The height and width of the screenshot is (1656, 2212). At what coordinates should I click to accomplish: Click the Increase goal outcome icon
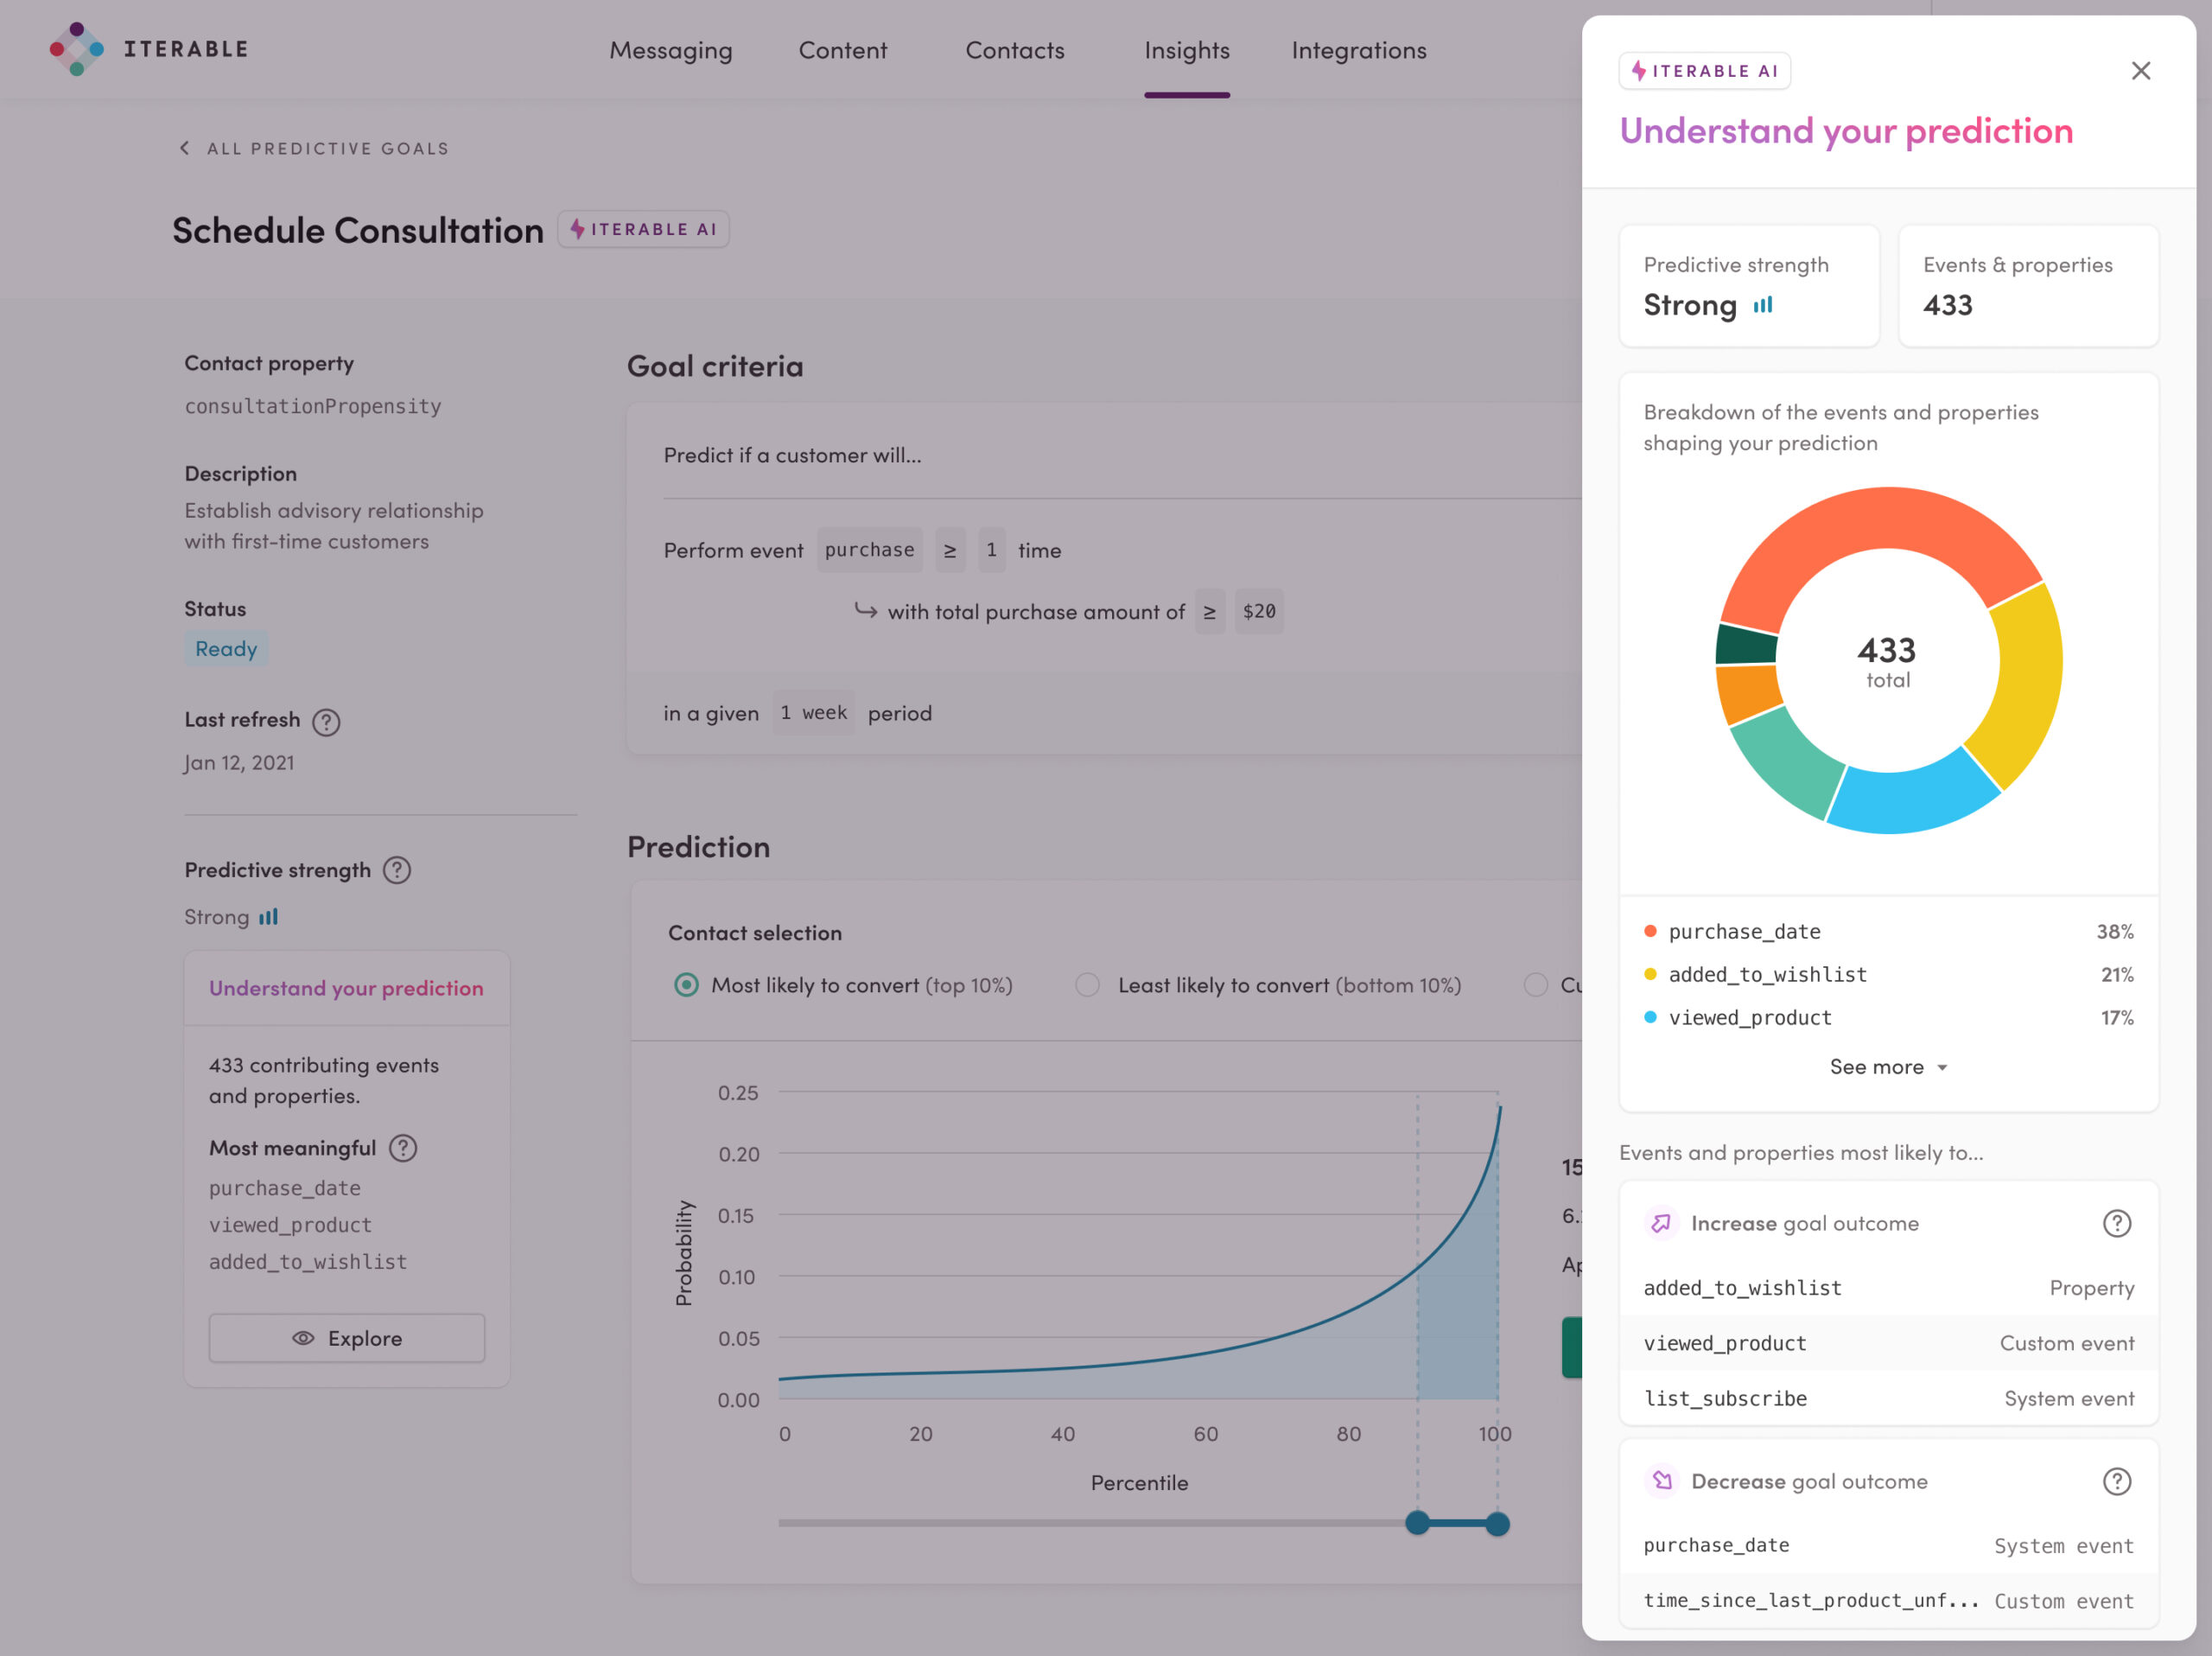tap(1659, 1223)
